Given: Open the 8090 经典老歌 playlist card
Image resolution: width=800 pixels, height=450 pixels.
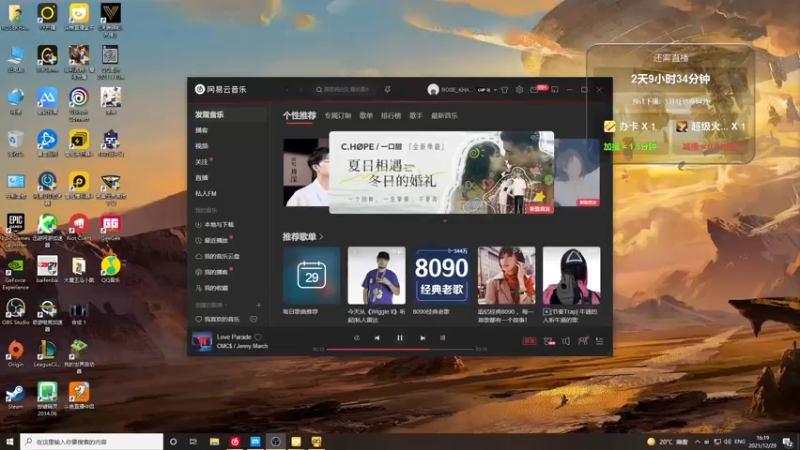Looking at the screenshot, I should coord(441,276).
